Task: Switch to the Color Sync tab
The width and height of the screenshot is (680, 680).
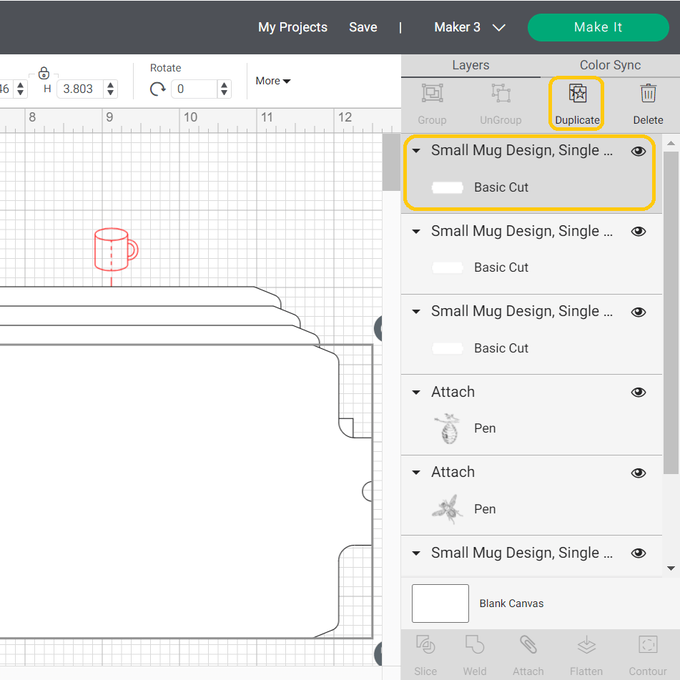Action: 610,65
